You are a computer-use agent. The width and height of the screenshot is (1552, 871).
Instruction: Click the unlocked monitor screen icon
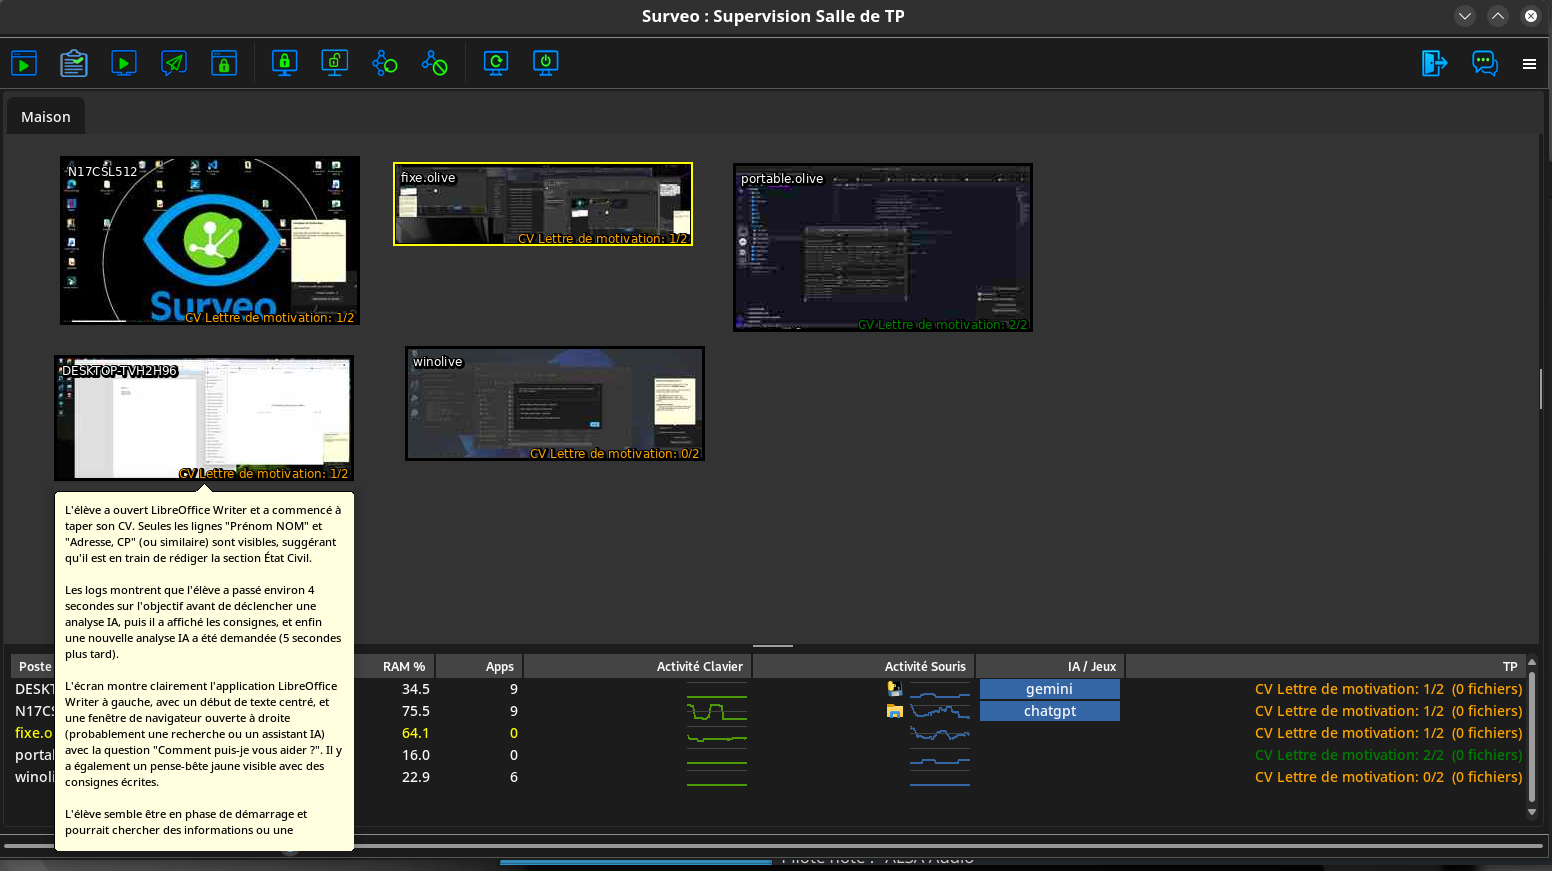click(x=335, y=64)
